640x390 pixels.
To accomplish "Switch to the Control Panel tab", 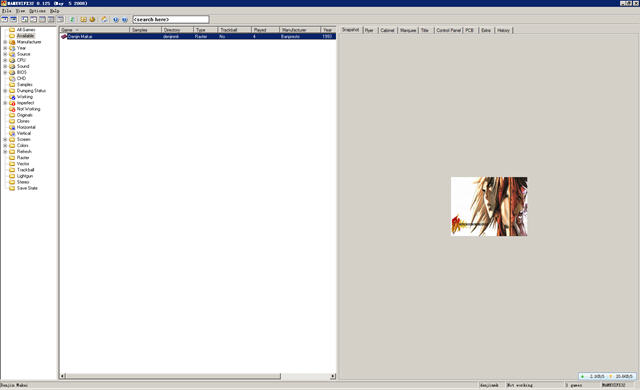I will (448, 30).
